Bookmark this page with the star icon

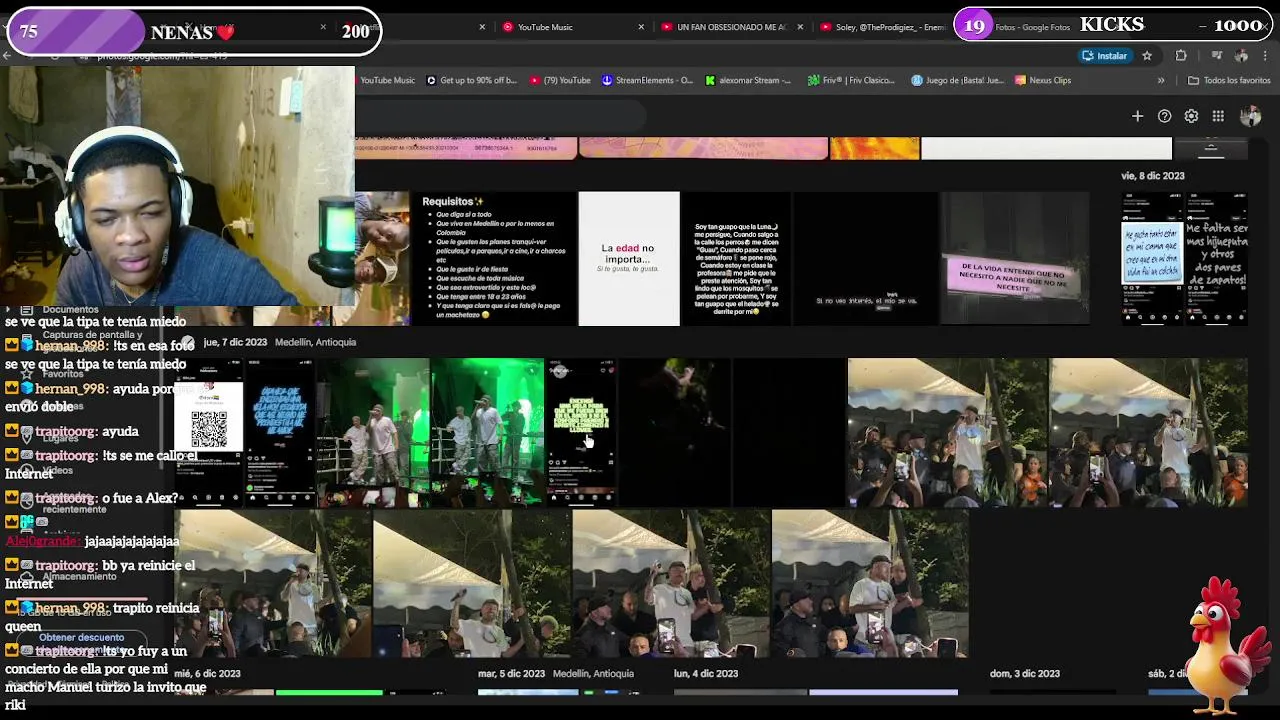pyautogui.click(x=1147, y=56)
